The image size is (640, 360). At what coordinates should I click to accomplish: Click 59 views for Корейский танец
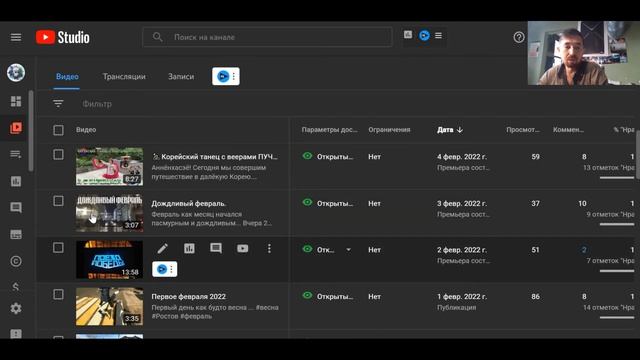pos(536,157)
